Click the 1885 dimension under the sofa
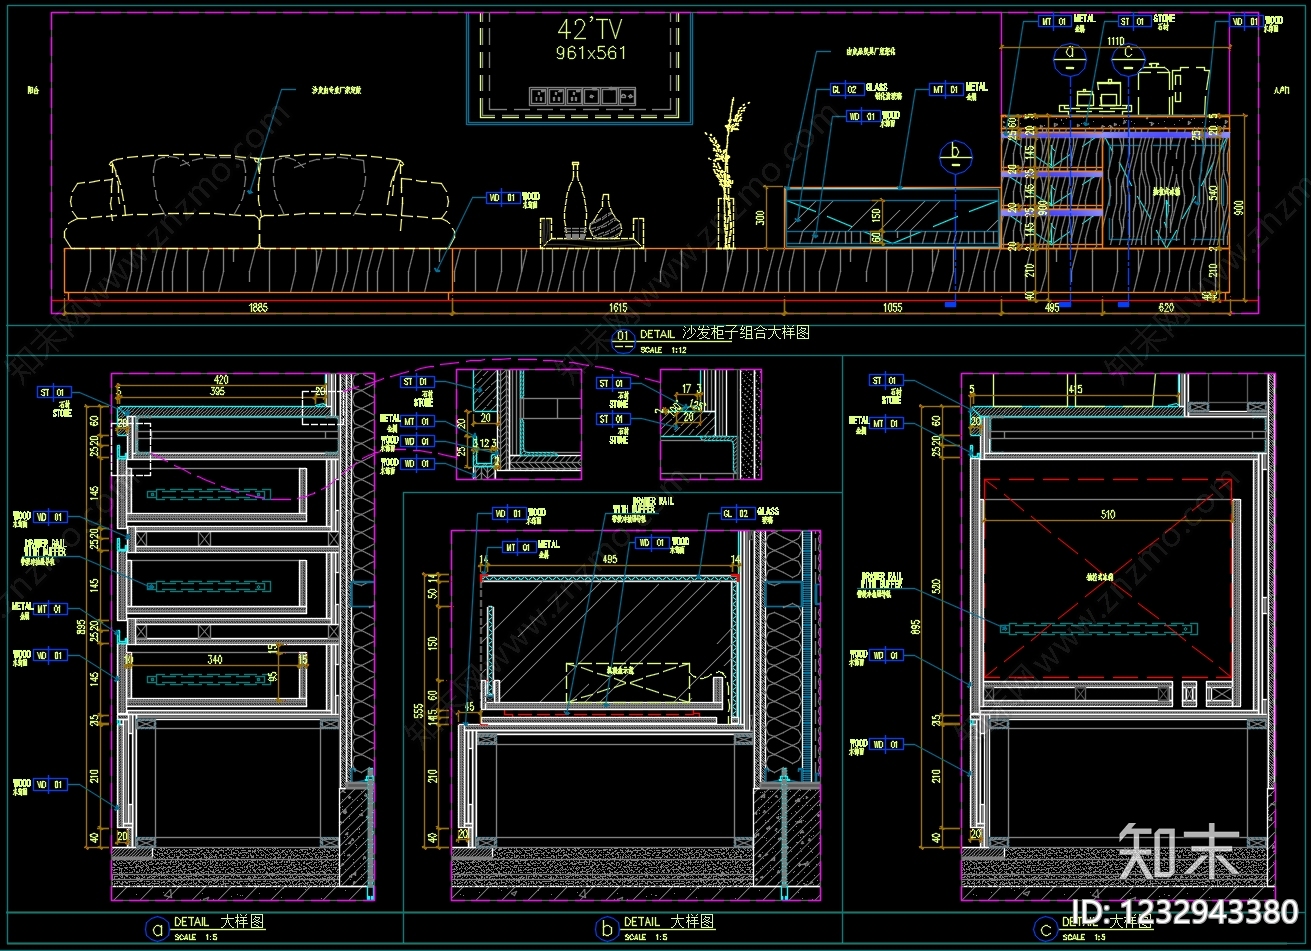Viewport: 1311px width, 951px height. 257,308
